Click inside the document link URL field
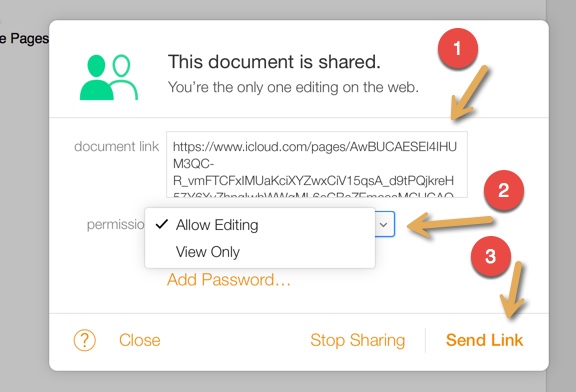Viewport: 576px width, 392px height. coord(317,164)
